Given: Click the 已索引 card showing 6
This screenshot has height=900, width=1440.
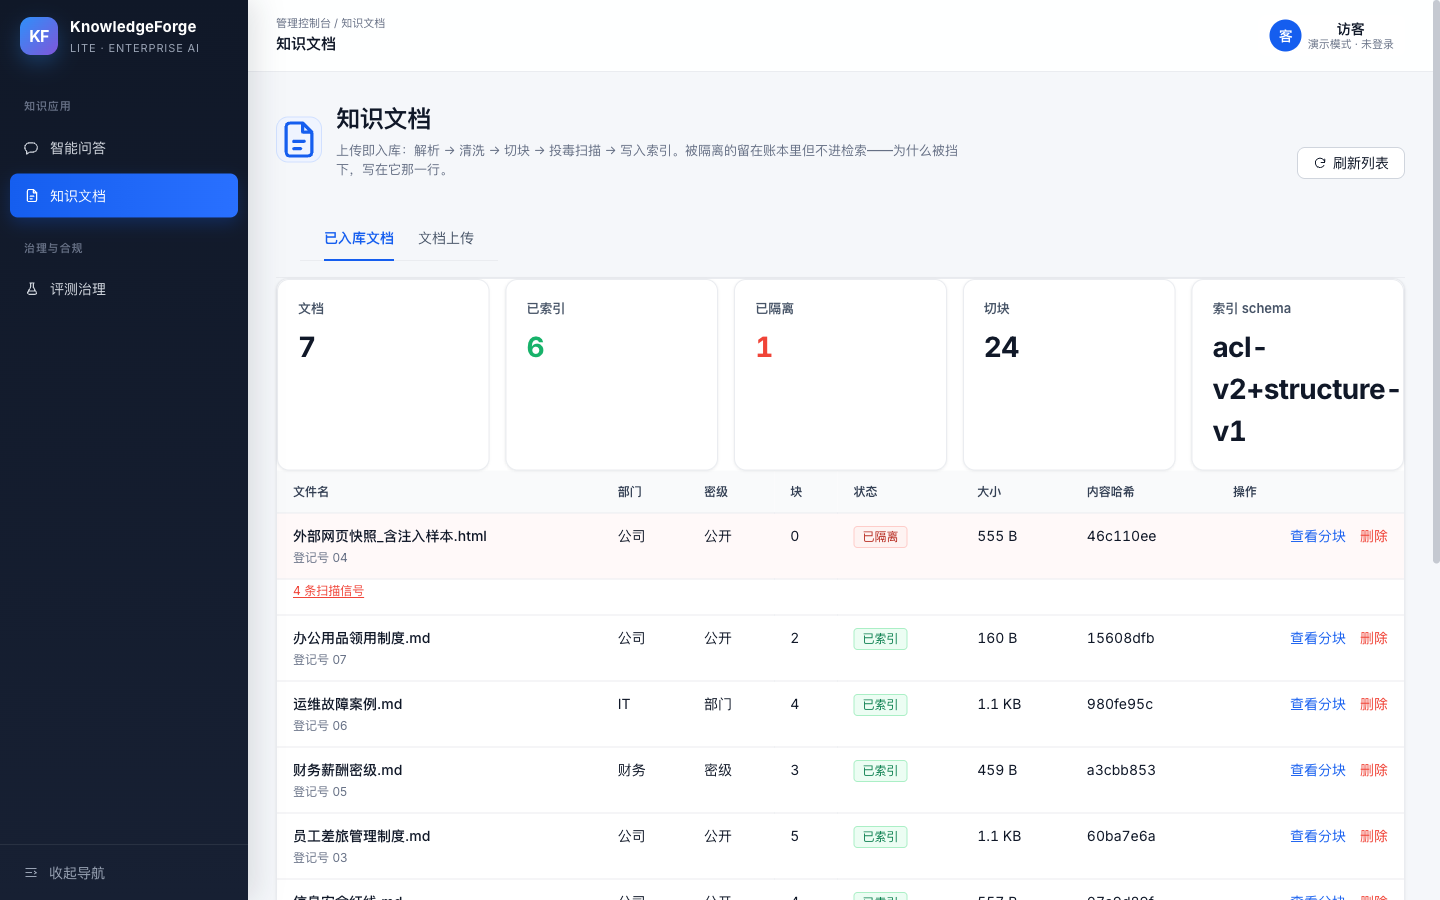Looking at the screenshot, I should point(612,374).
